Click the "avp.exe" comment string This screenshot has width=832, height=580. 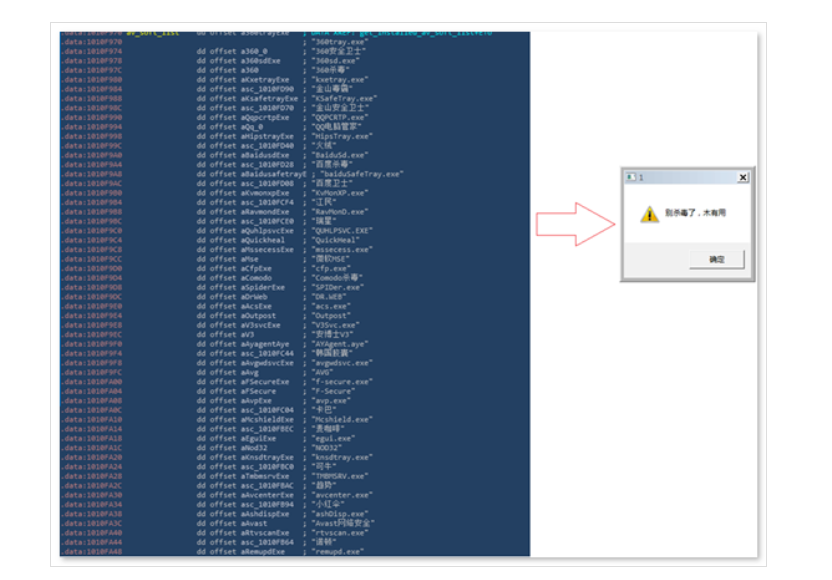[331, 401]
